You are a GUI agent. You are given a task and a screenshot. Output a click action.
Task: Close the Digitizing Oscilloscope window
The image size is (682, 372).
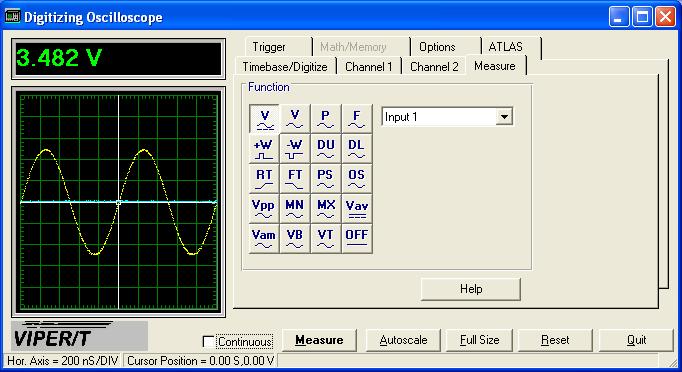click(665, 17)
